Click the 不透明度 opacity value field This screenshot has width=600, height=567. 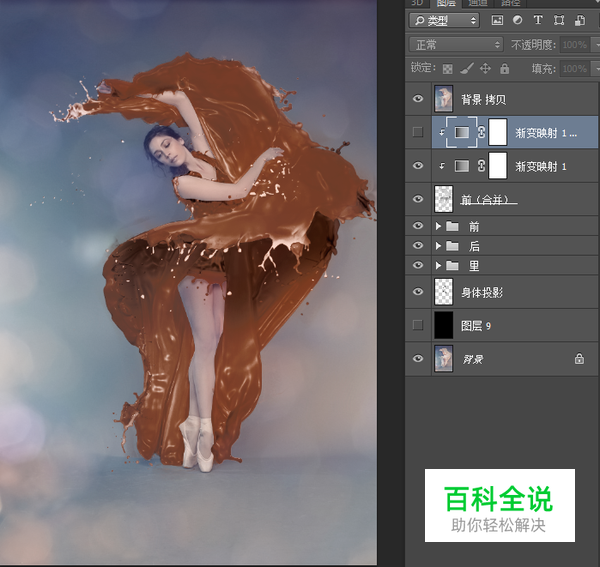click(x=574, y=45)
